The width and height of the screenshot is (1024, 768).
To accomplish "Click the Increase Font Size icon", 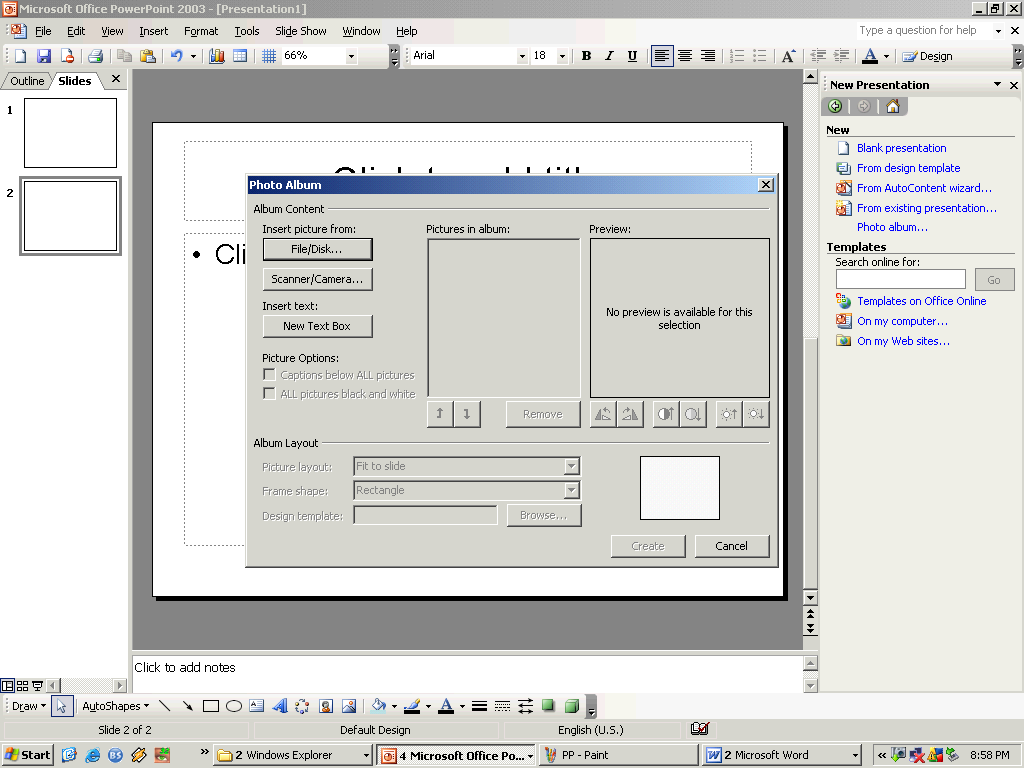I will pyautogui.click(x=788, y=56).
